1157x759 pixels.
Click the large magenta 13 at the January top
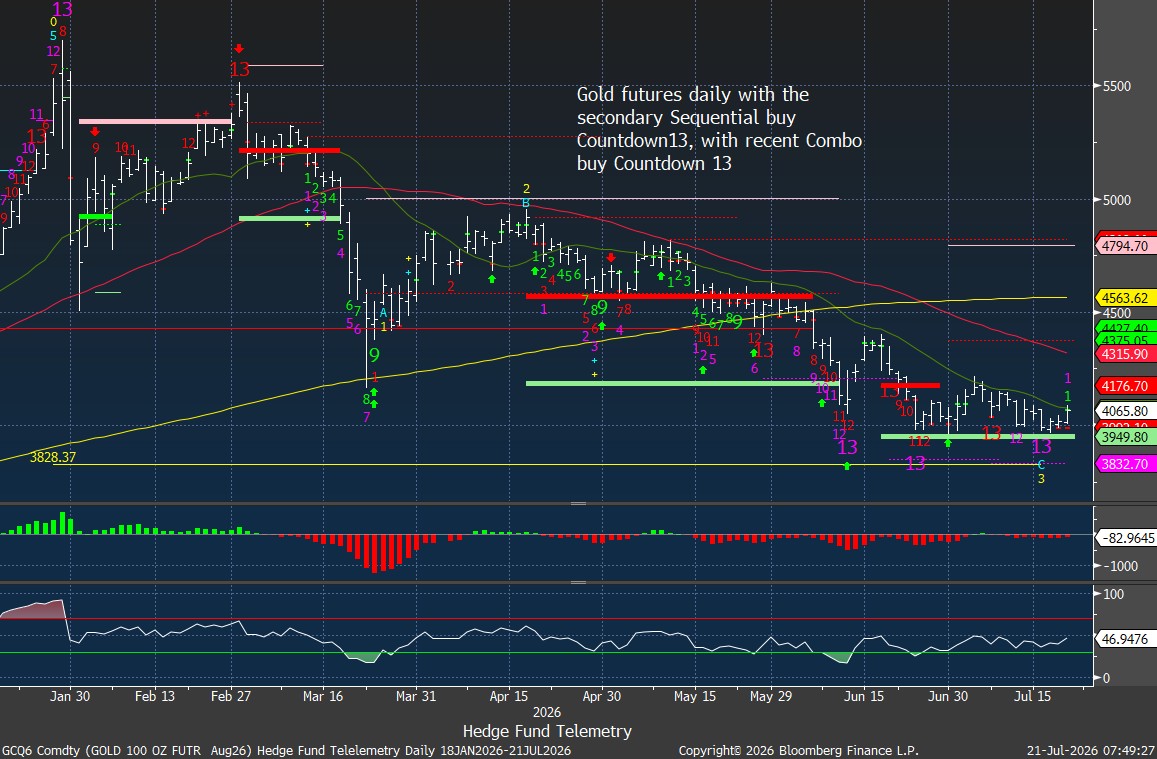click(x=63, y=10)
